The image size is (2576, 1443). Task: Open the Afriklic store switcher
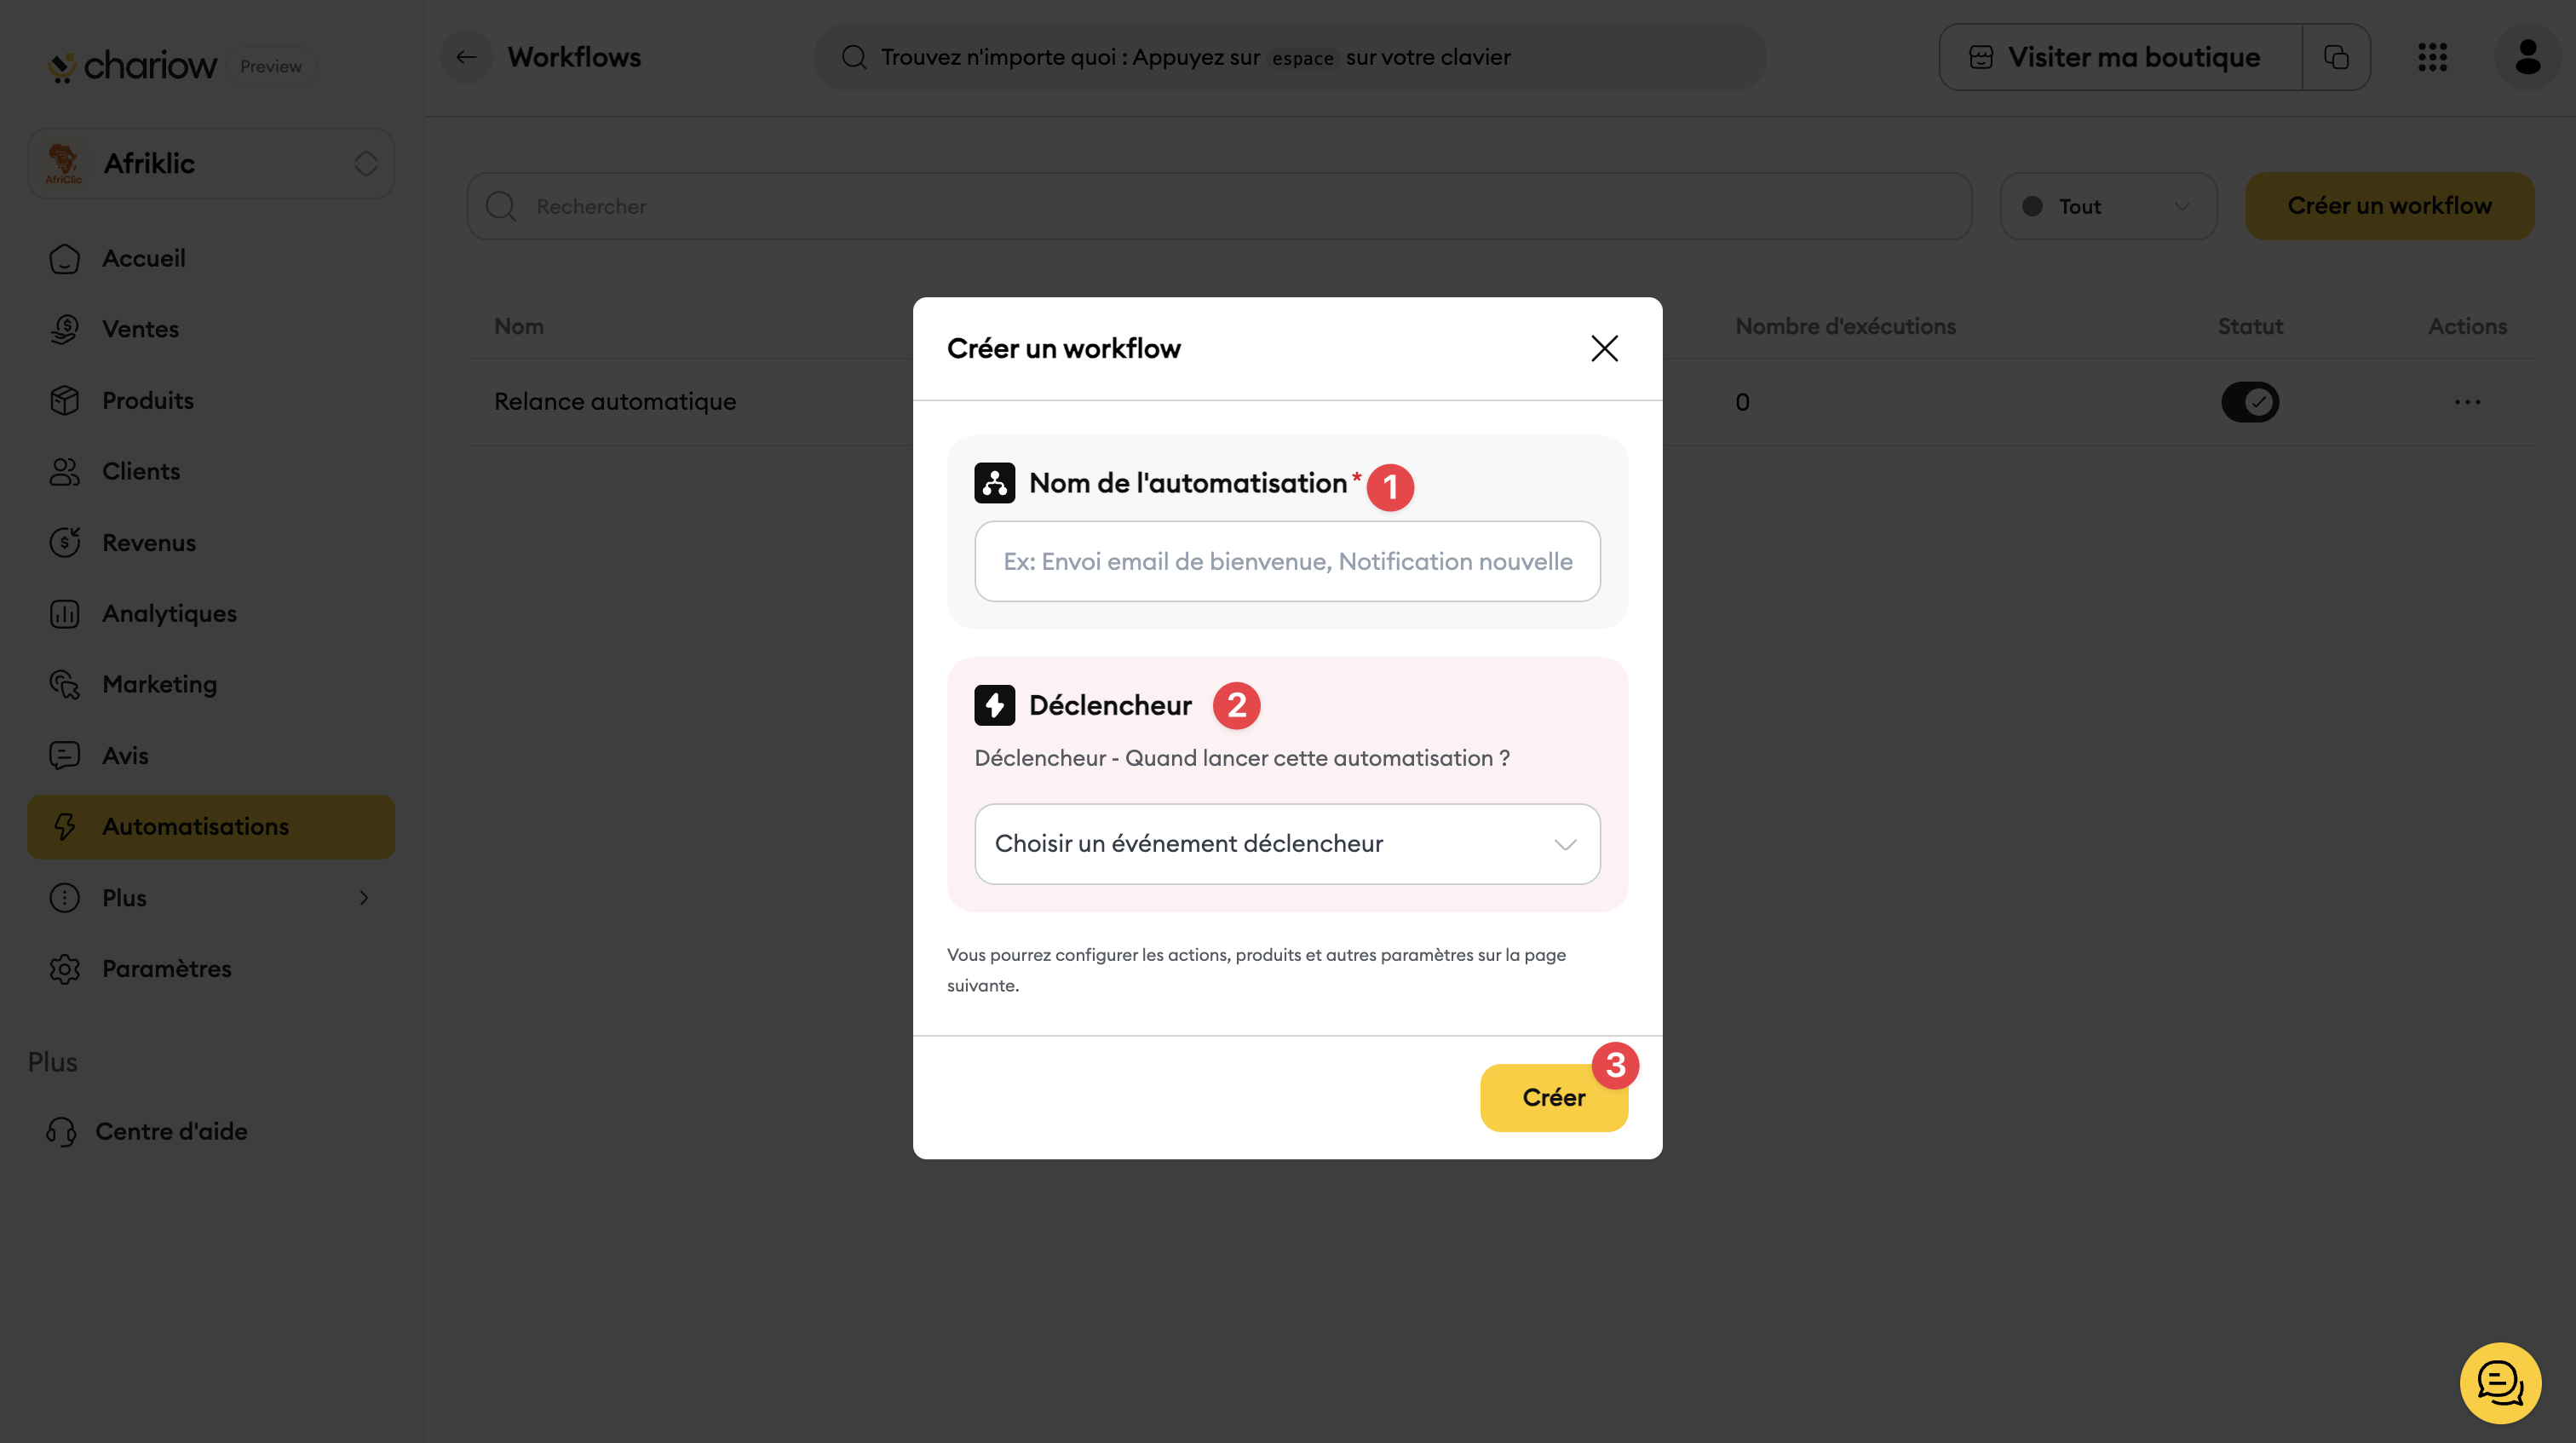pos(211,163)
